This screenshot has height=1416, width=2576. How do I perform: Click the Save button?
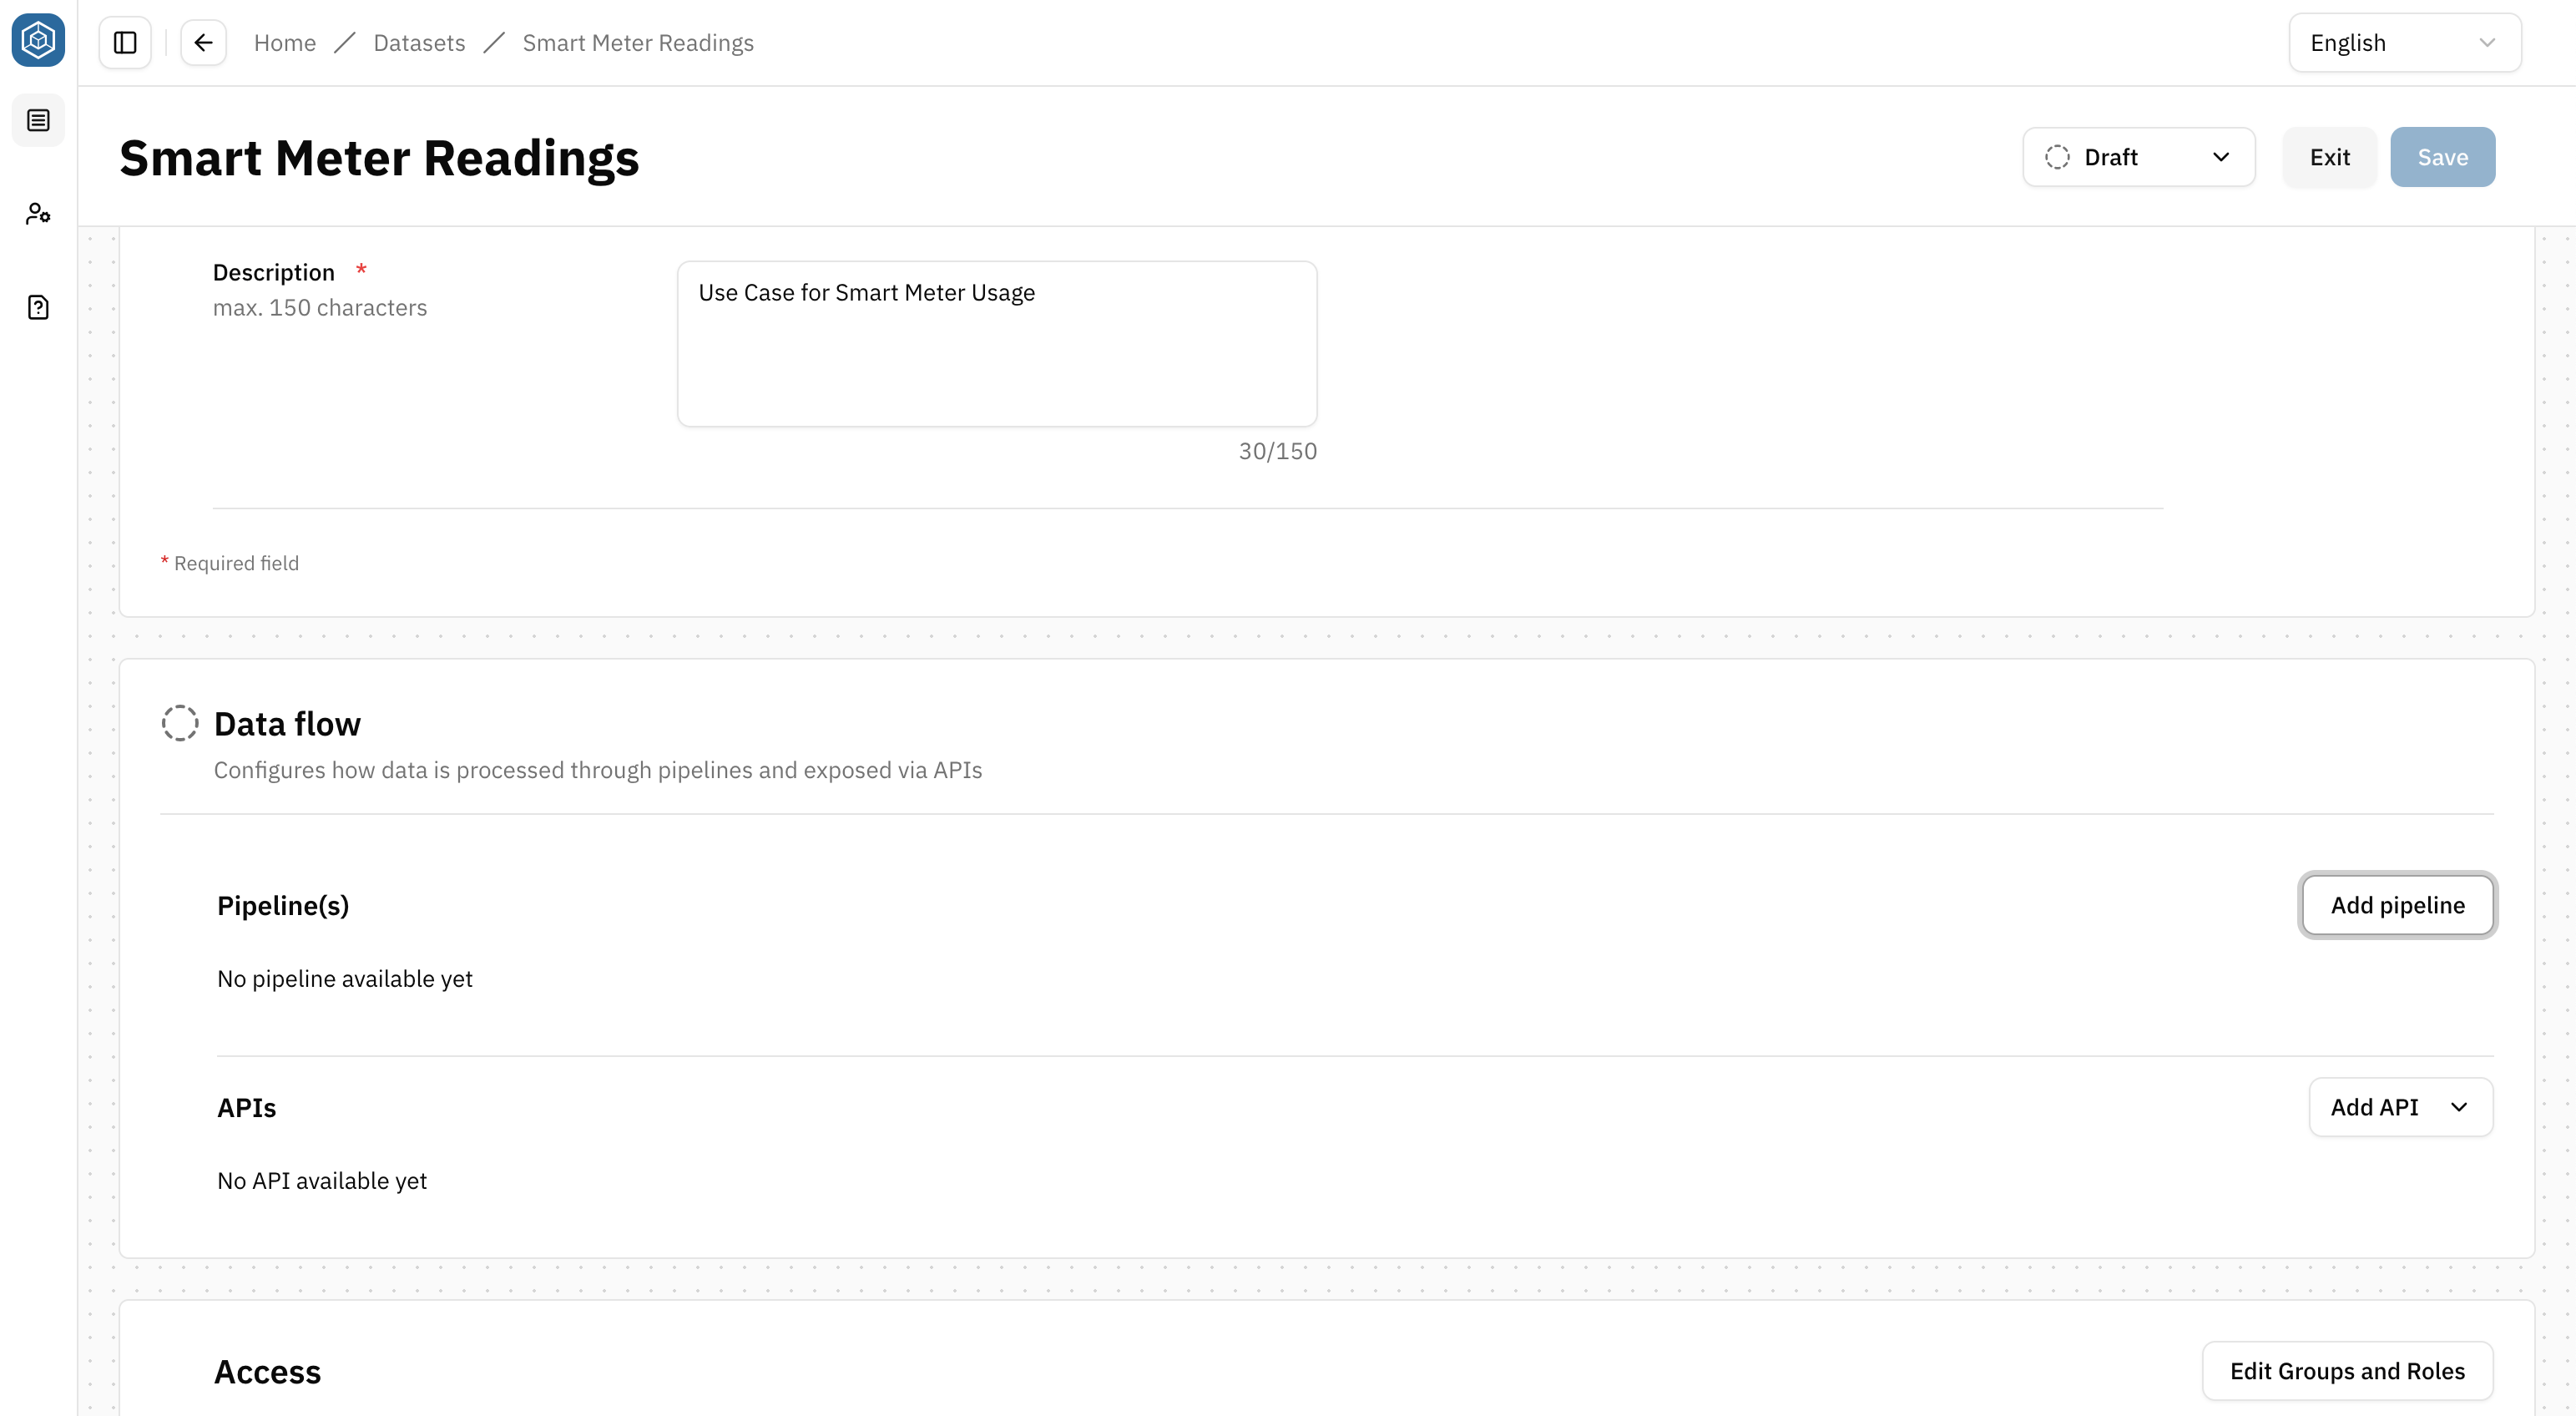click(x=2442, y=157)
